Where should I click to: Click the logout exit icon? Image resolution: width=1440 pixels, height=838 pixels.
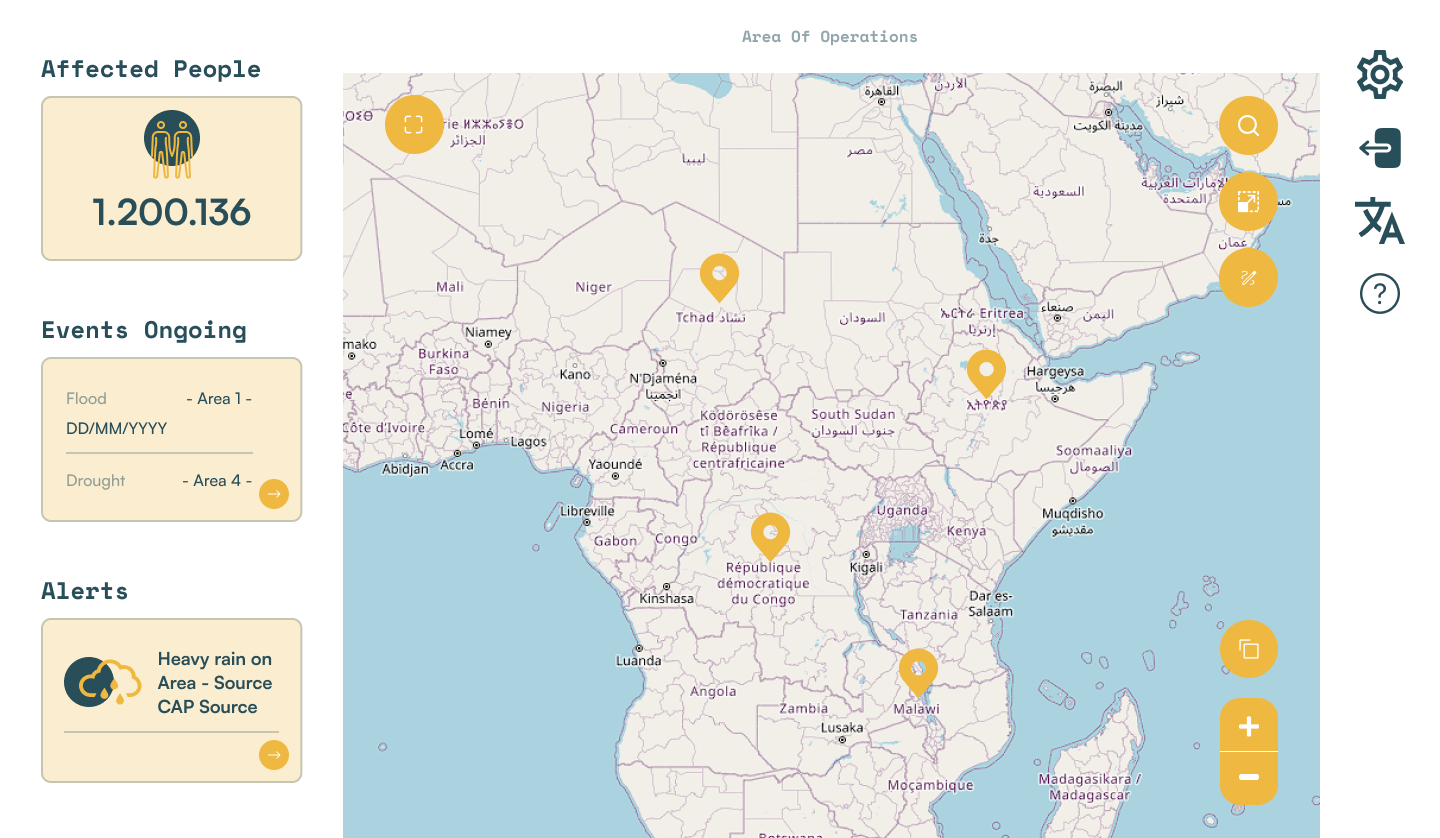1380,148
